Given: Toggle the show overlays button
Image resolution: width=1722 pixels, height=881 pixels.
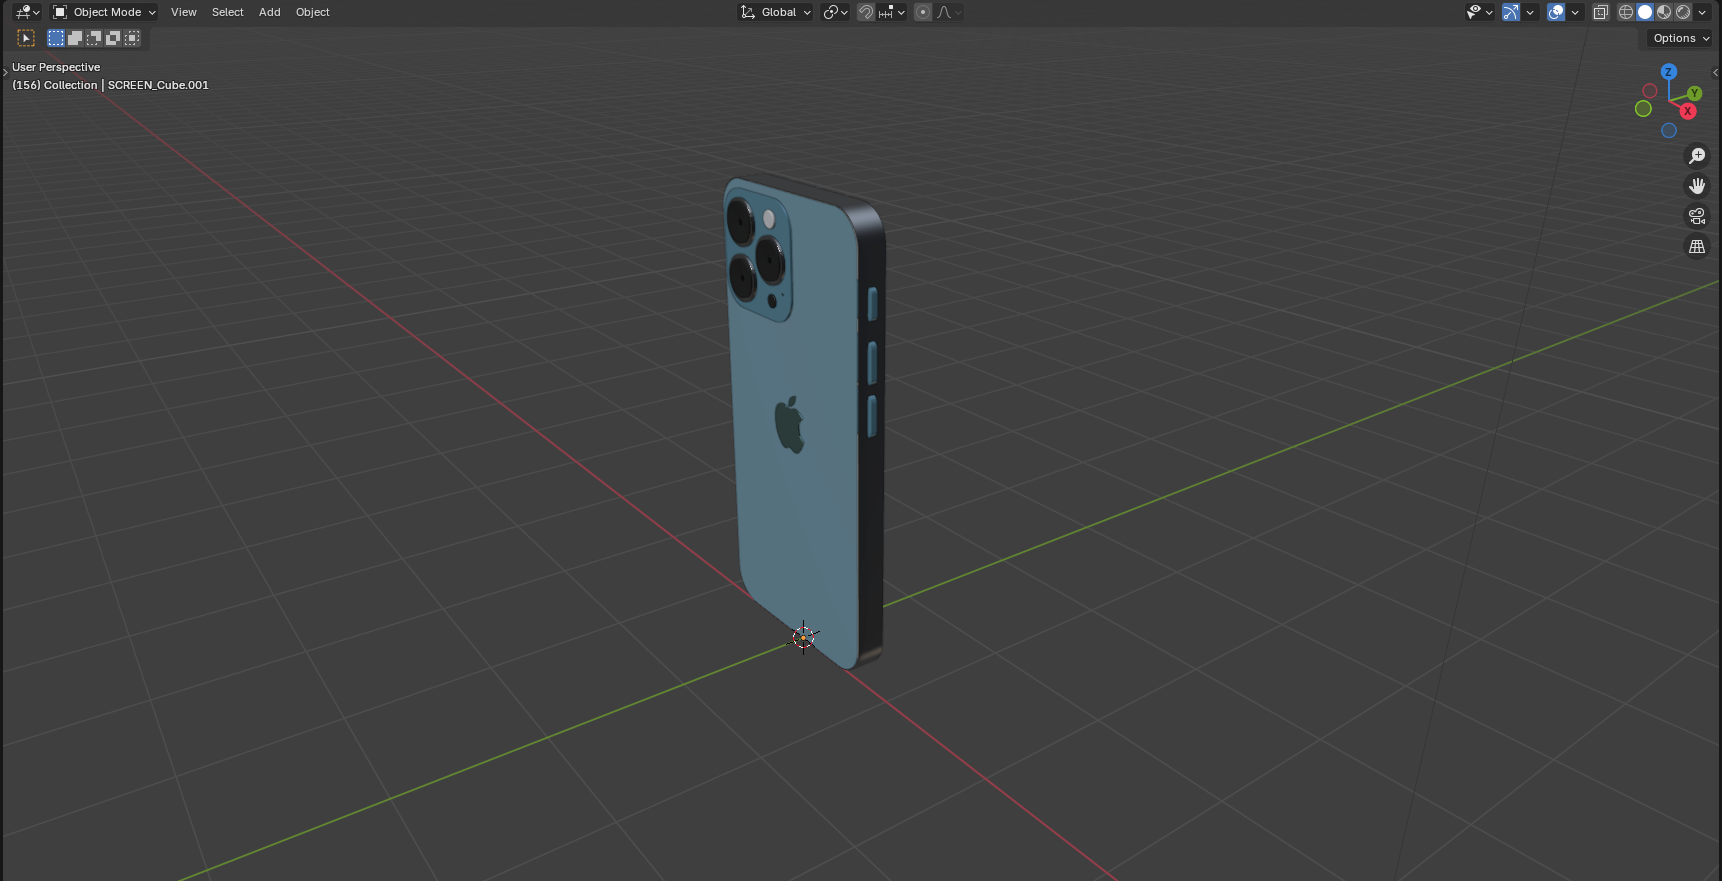Looking at the screenshot, I should tap(1556, 12).
